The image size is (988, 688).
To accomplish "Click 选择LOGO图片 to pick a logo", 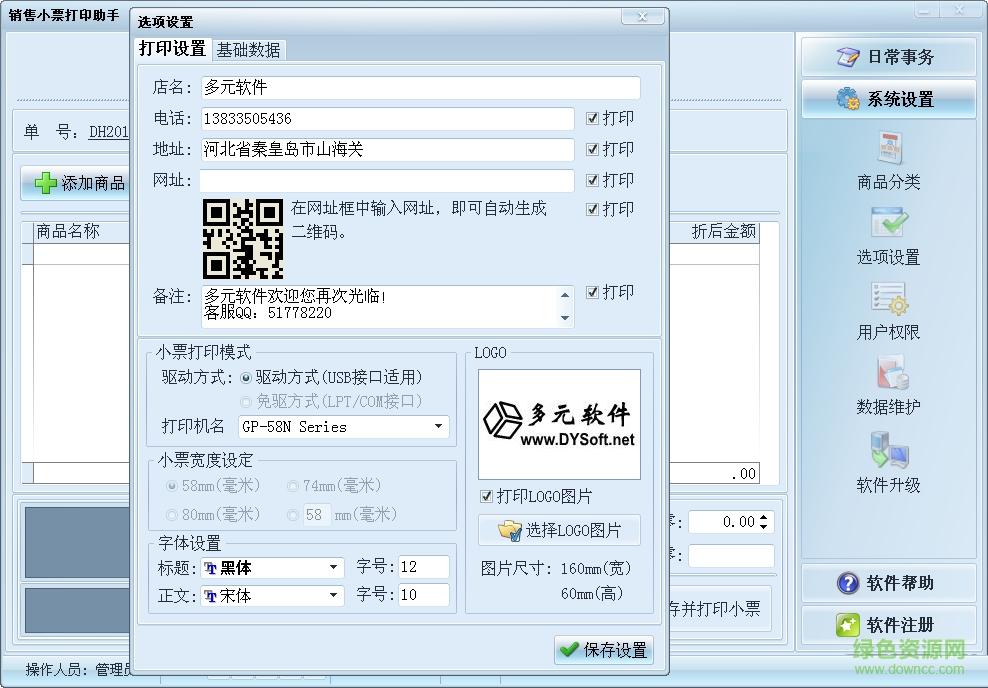I will [559, 530].
